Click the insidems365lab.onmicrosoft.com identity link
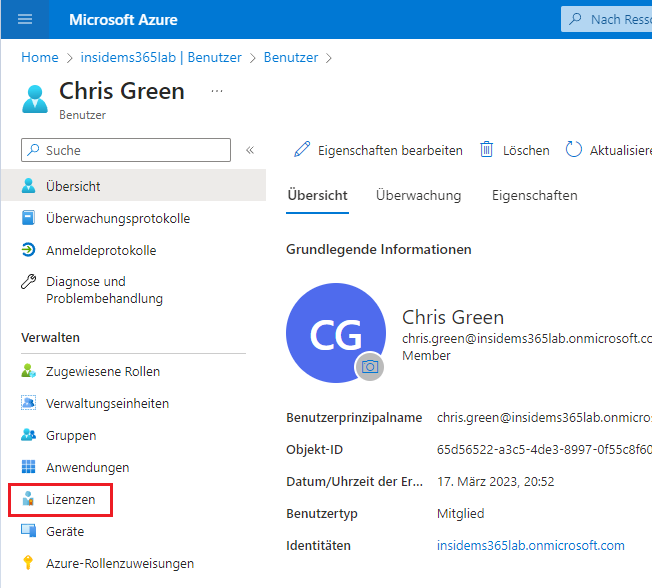 [x=530, y=545]
